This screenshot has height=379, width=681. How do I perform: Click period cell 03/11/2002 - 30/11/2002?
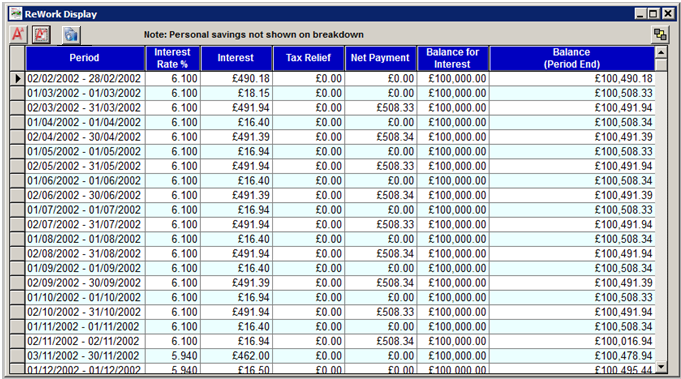click(85, 356)
